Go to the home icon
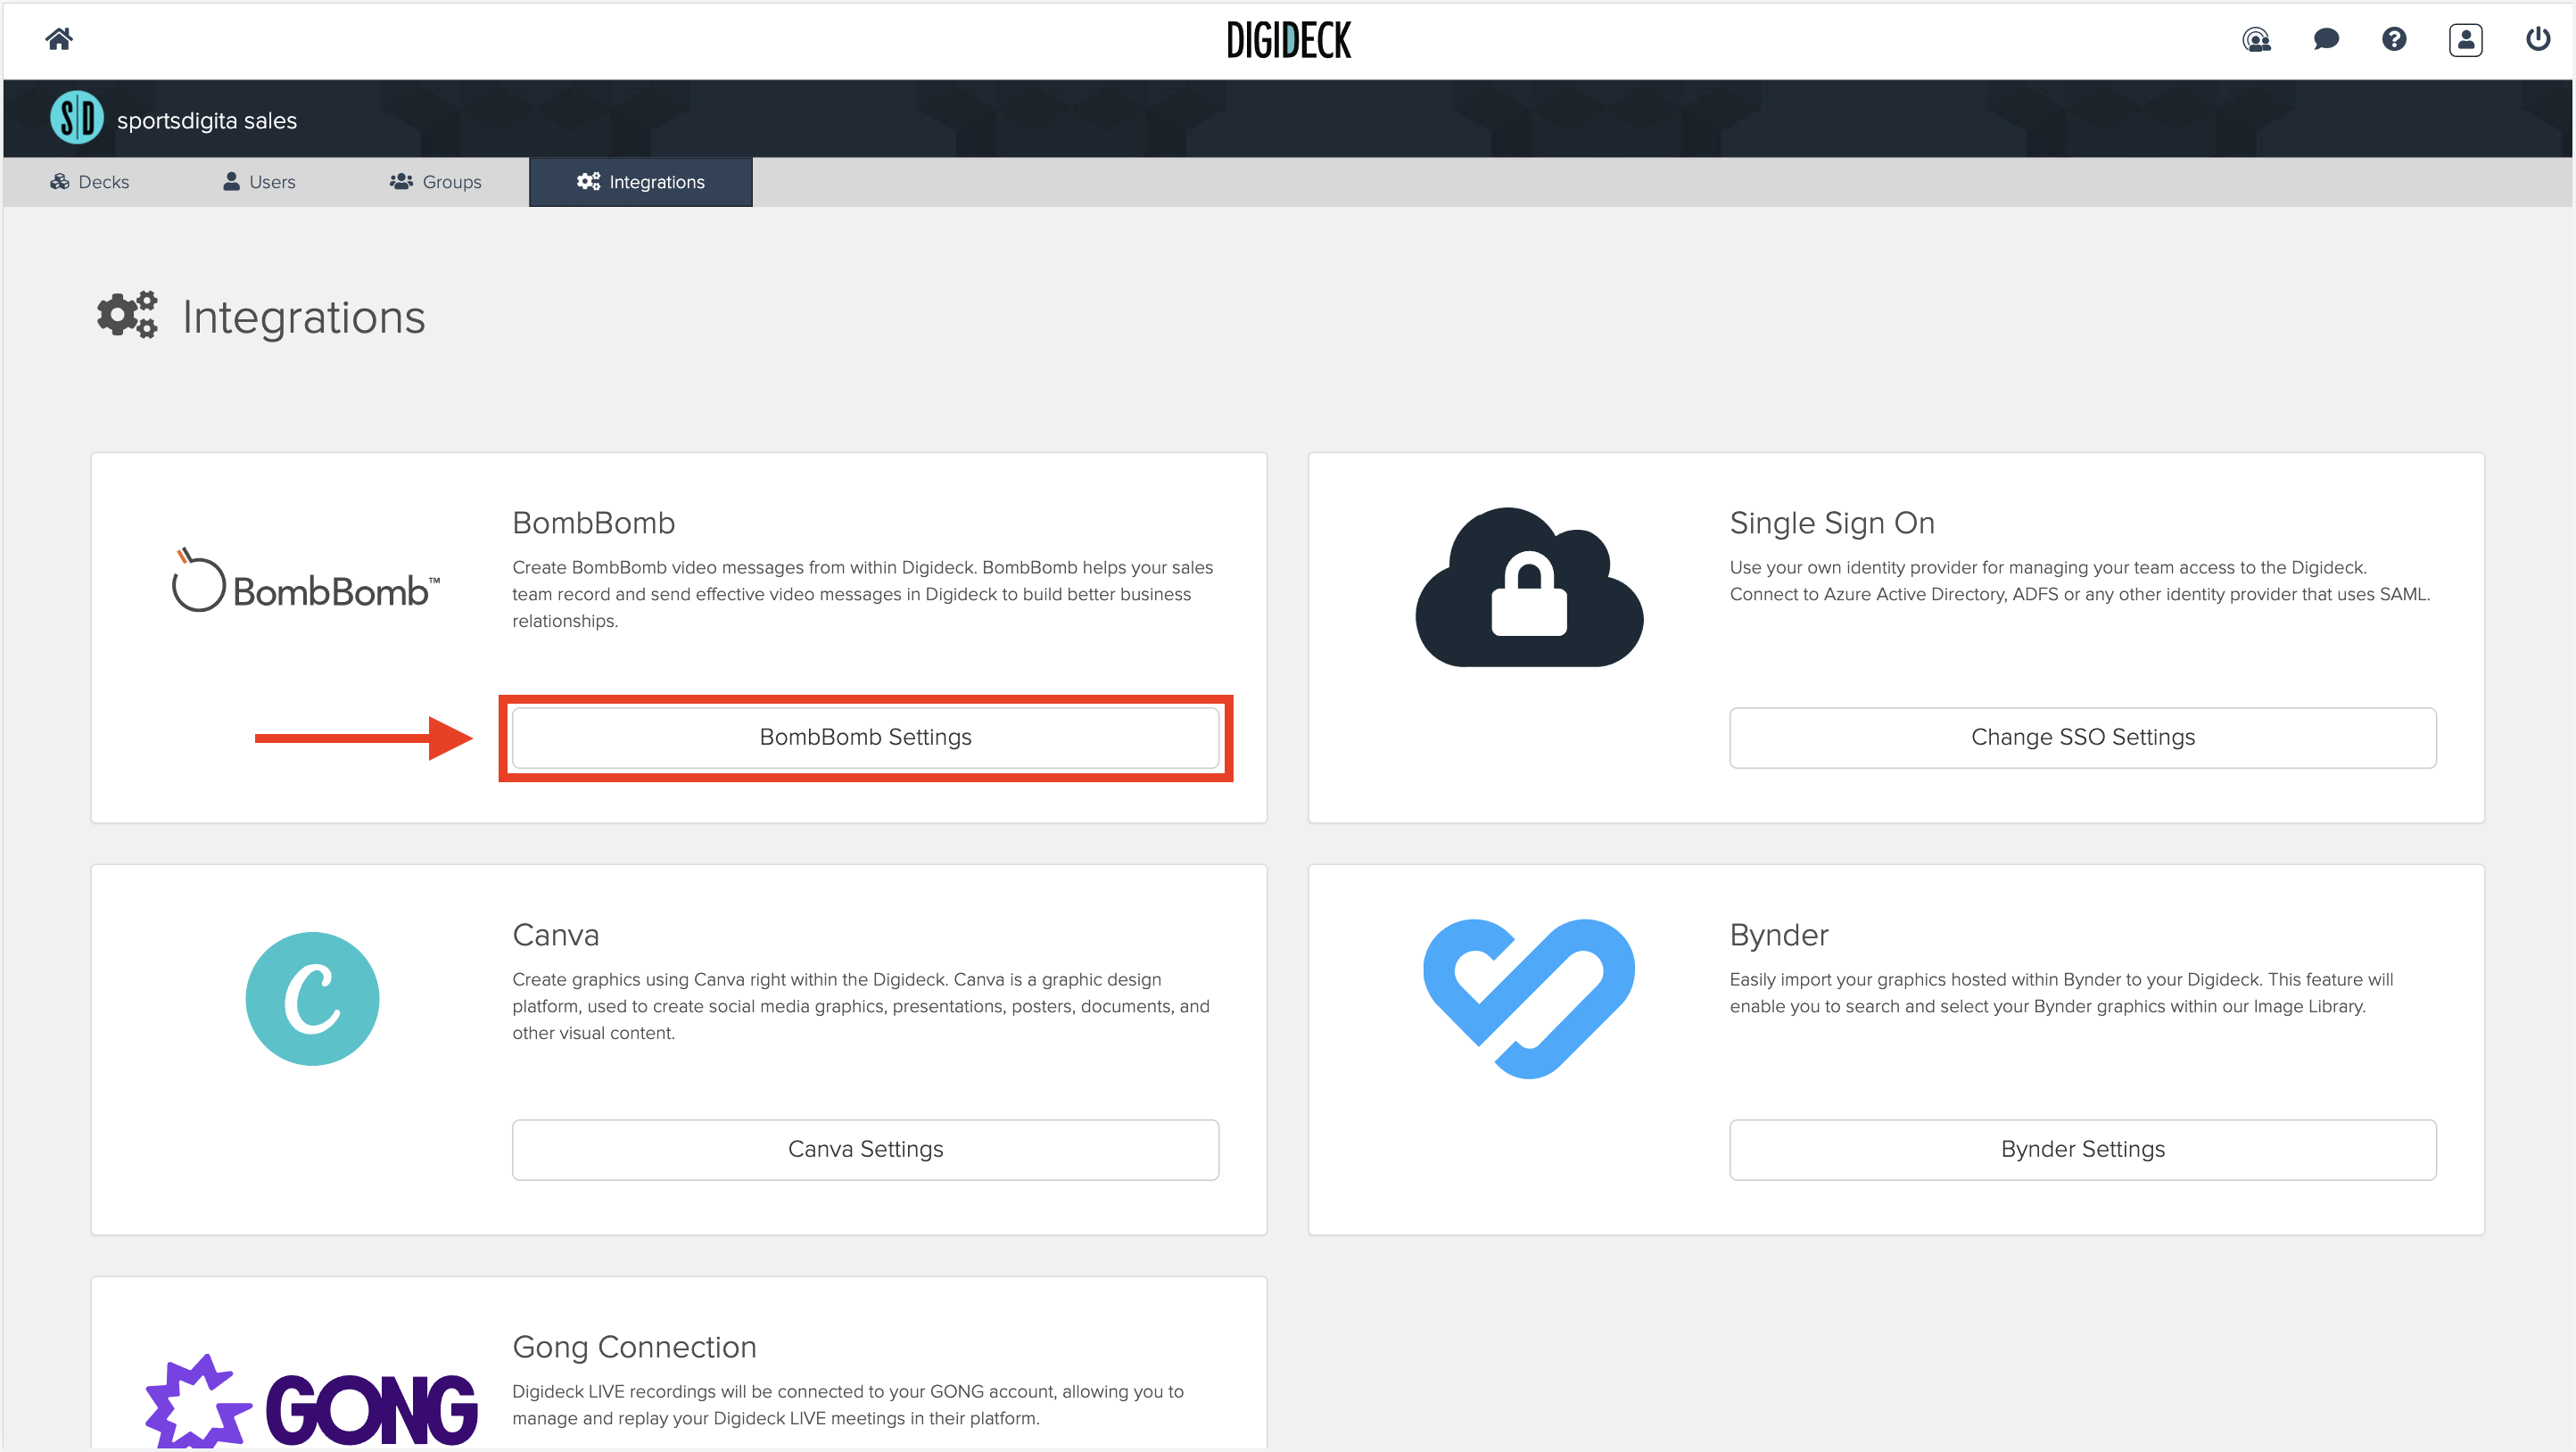 pos(59,39)
